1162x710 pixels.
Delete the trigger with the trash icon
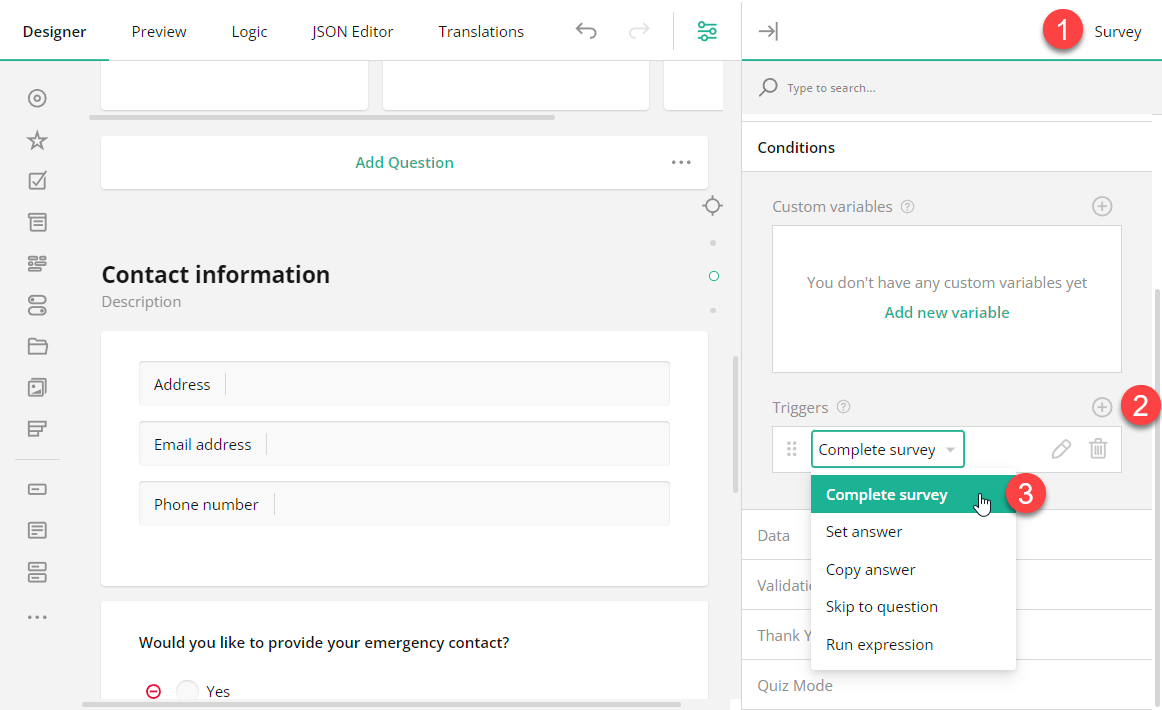1098,449
